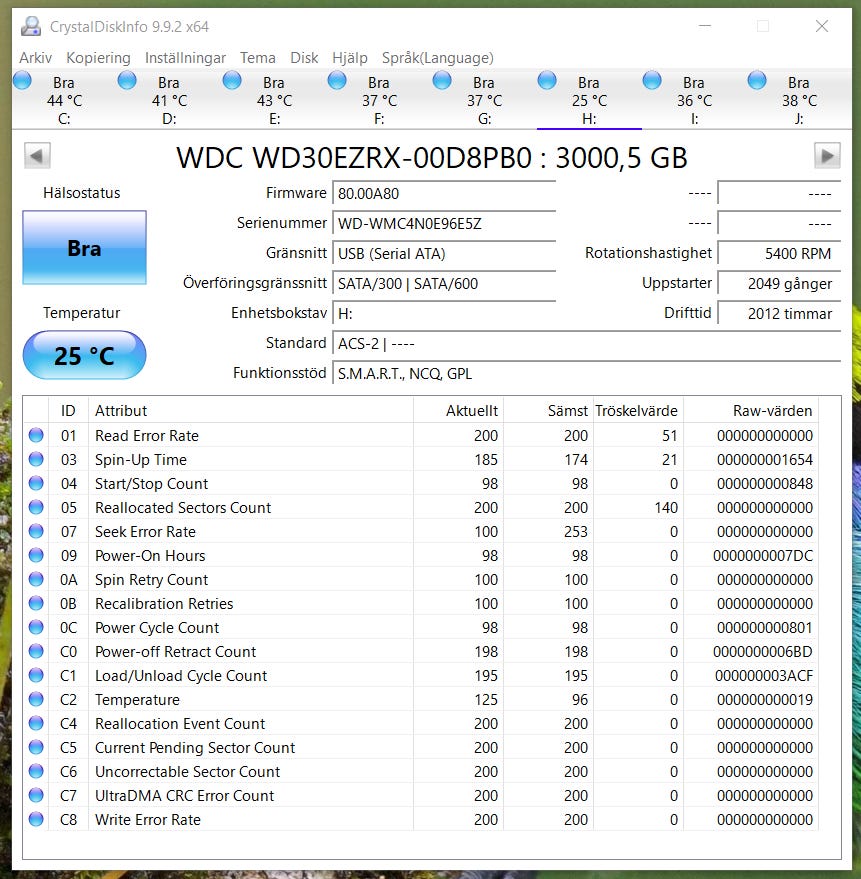Screen dimensions: 861x879
Task: Click the status orb for Reallocated Sectors Count
Action: click(36, 507)
